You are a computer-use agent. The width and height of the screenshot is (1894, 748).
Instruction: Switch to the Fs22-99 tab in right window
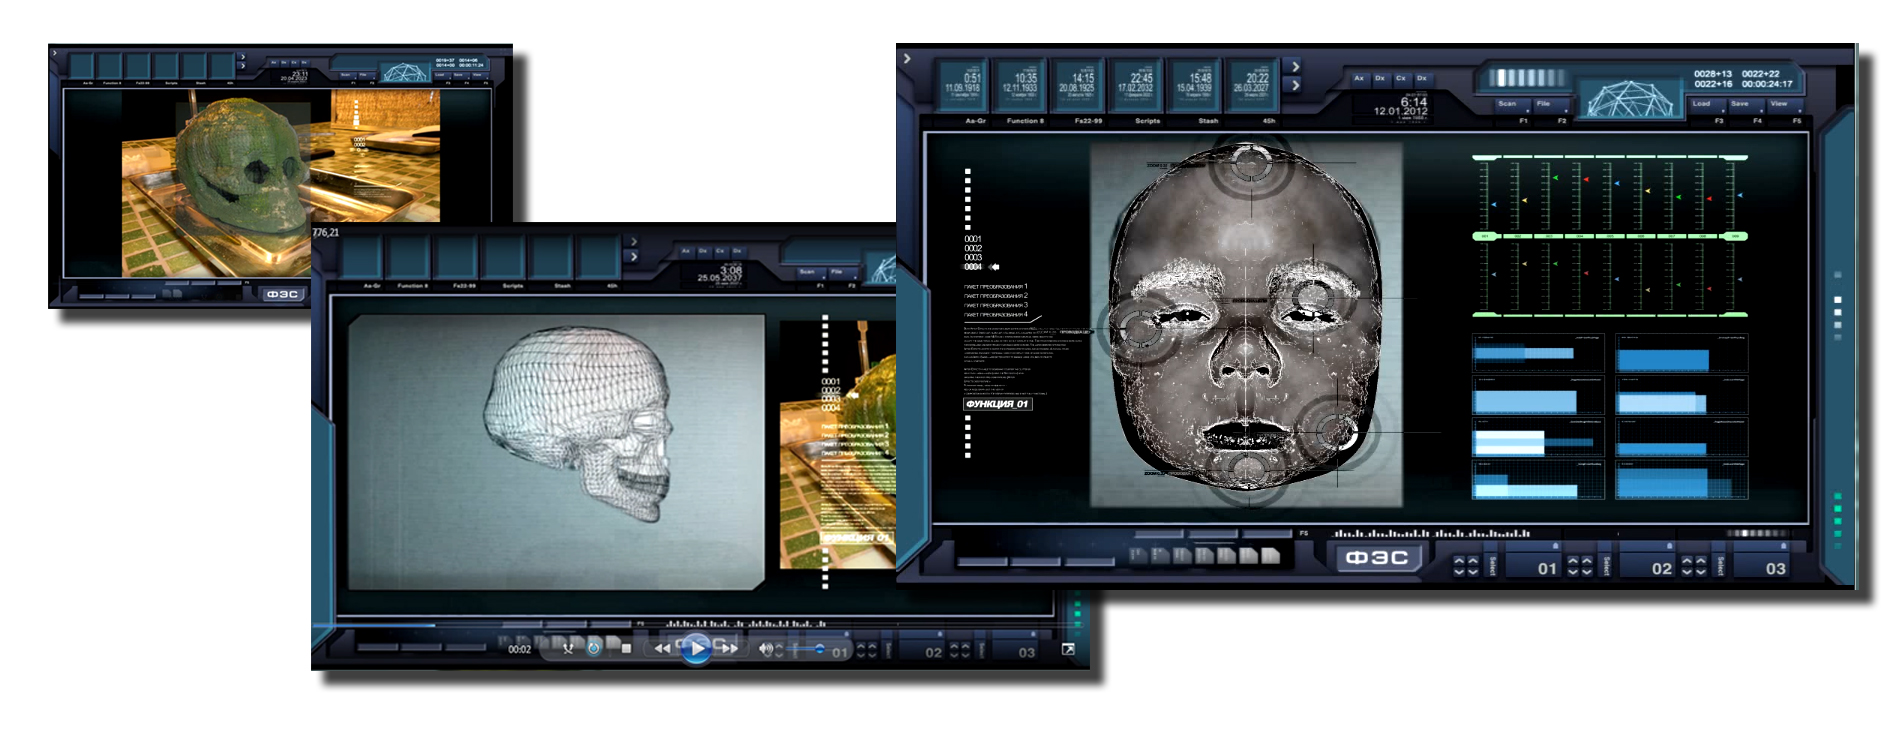1088,121
